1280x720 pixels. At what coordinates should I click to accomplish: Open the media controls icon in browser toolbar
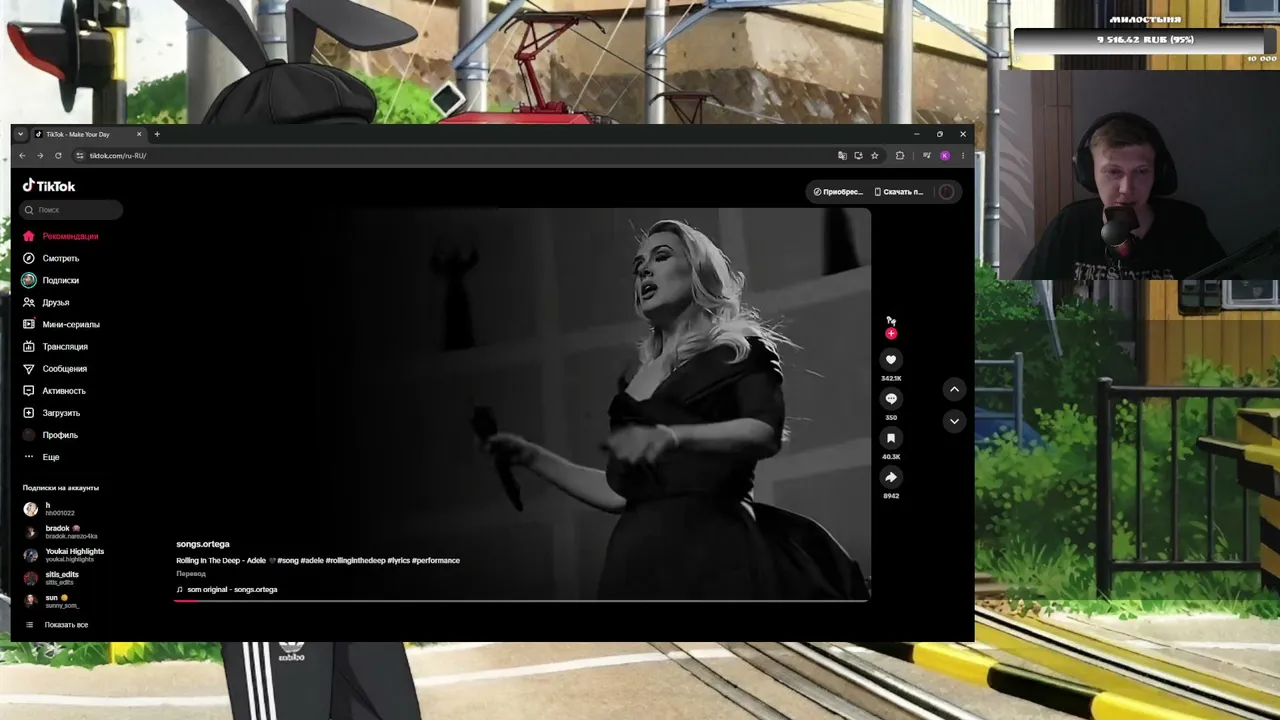pyautogui.click(x=927, y=156)
